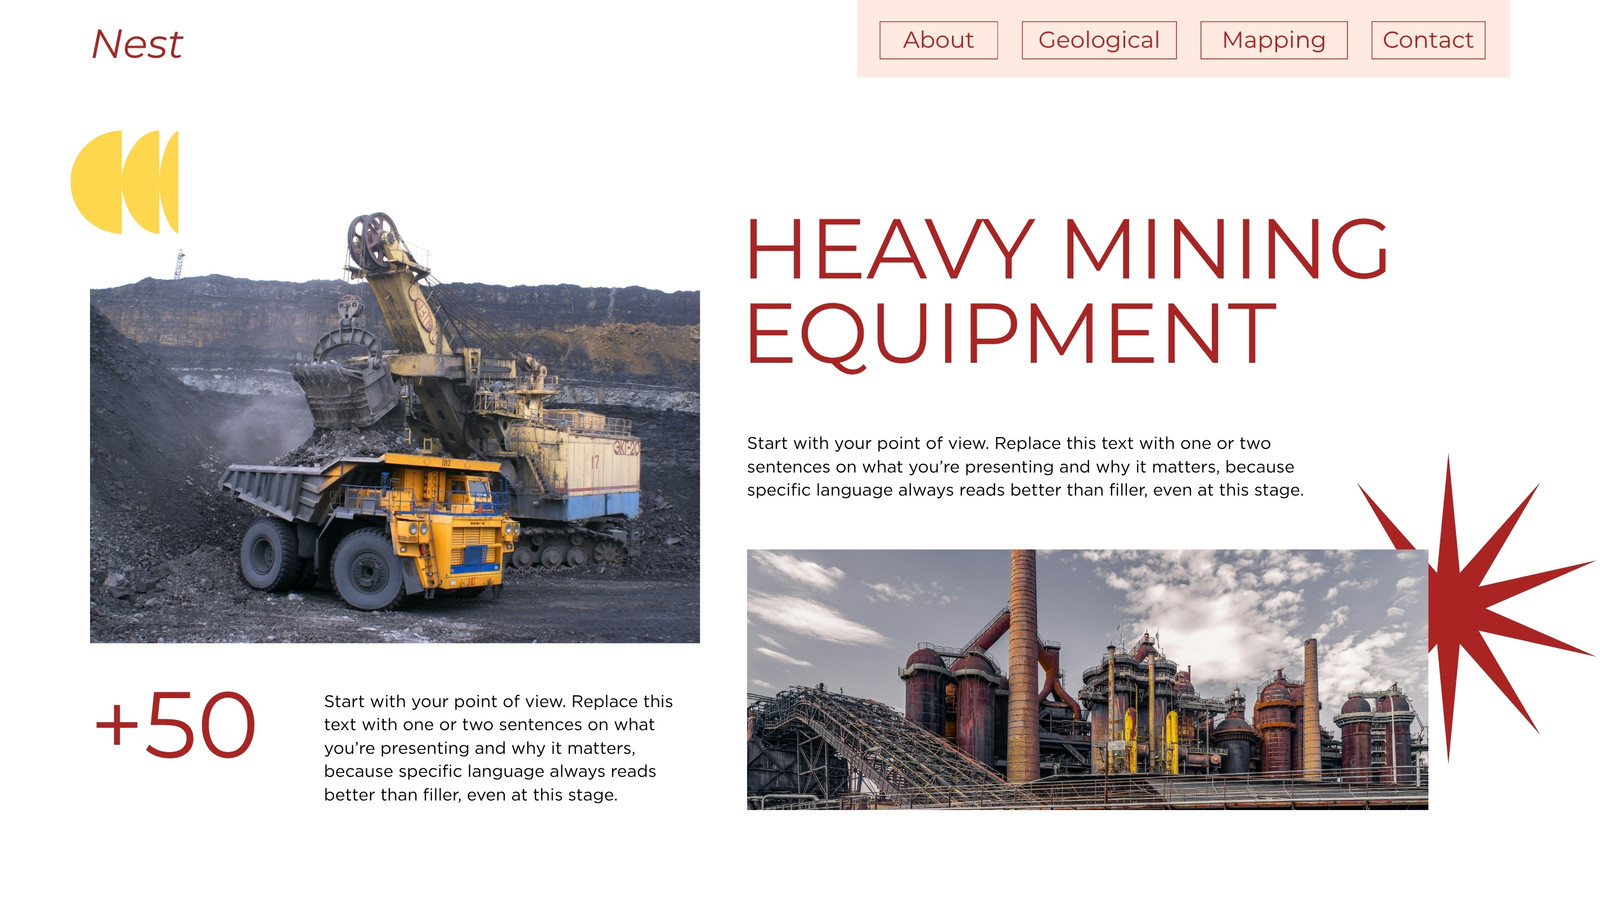Open the About navigation item
The width and height of the screenshot is (1600, 900).
point(938,40)
